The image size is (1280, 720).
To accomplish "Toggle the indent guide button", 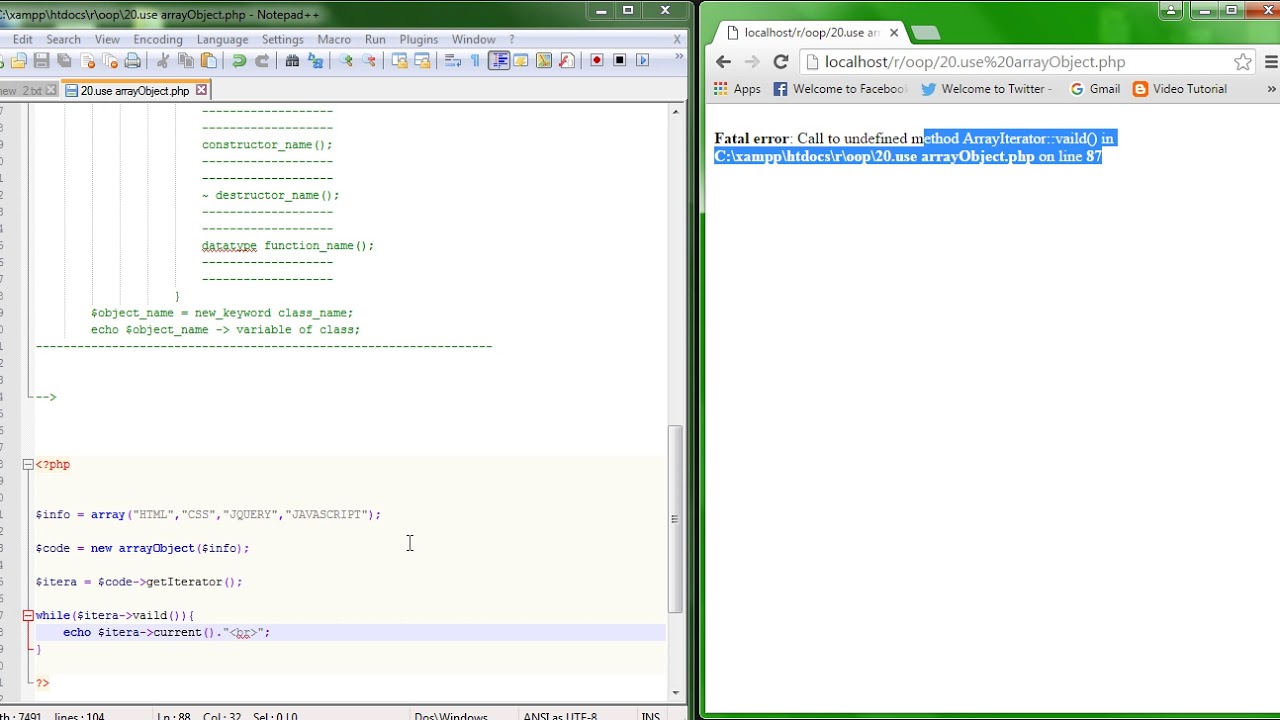I will pyautogui.click(x=498, y=60).
